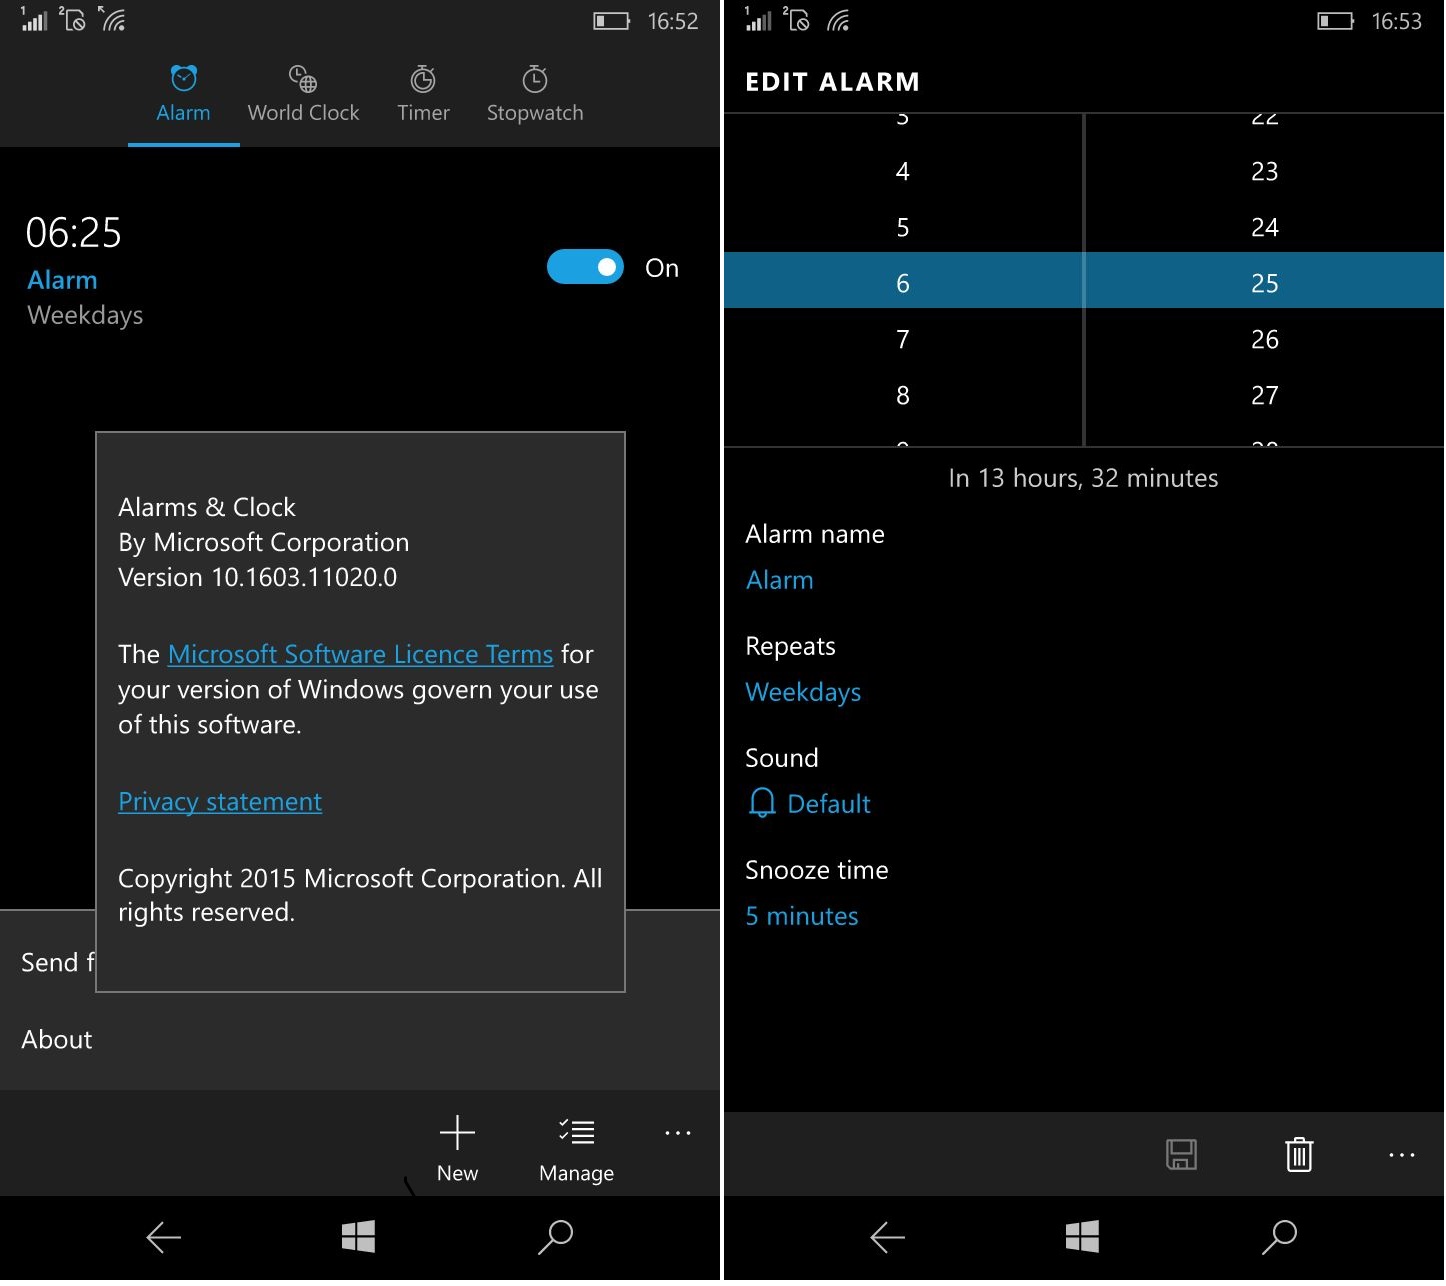
Task: Select hour 7 in time picker
Action: tap(902, 340)
